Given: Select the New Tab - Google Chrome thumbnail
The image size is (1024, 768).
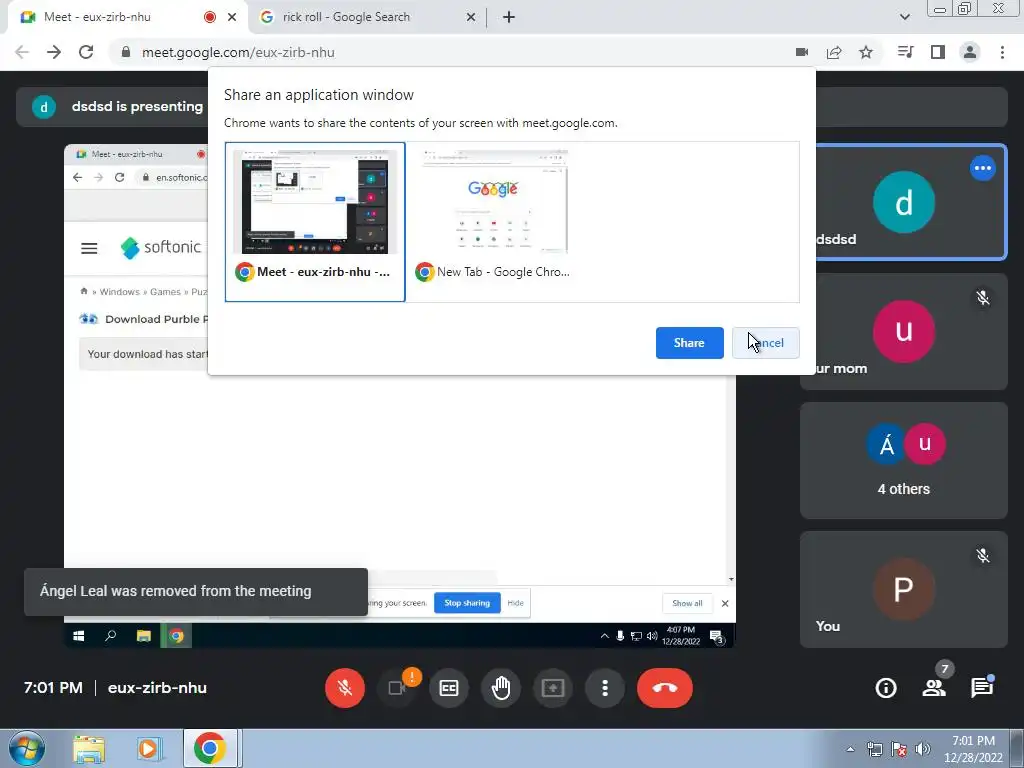Looking at the screenshot, I should pos(495,222).
